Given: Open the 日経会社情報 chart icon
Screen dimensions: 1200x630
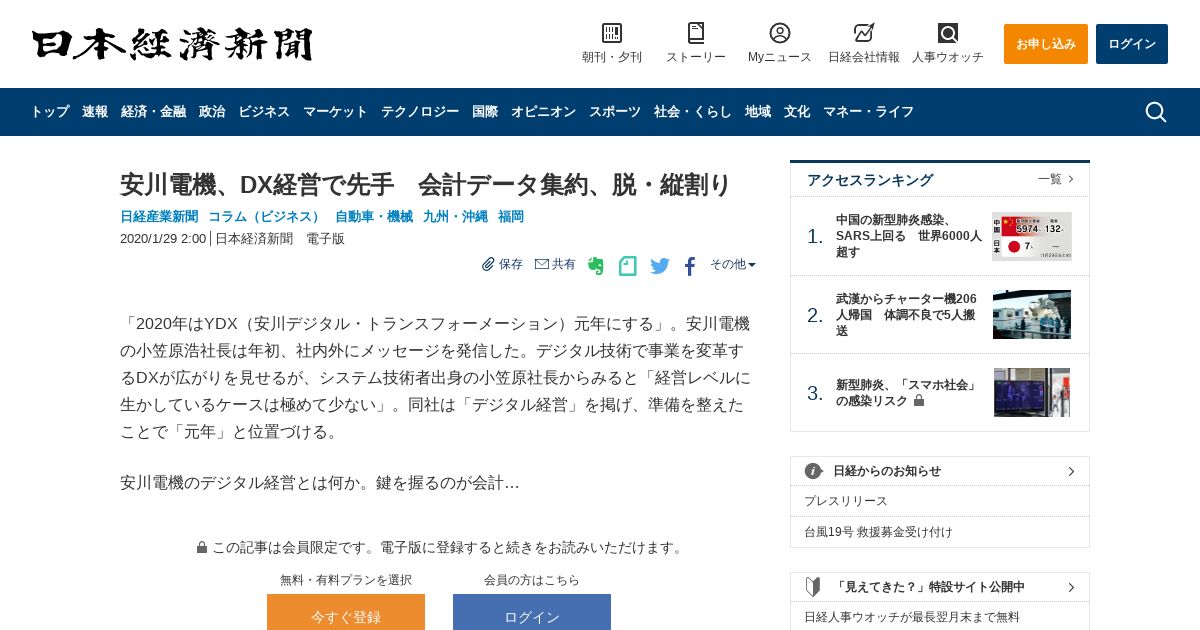Looking at the screenshot, I should (864, 33).
